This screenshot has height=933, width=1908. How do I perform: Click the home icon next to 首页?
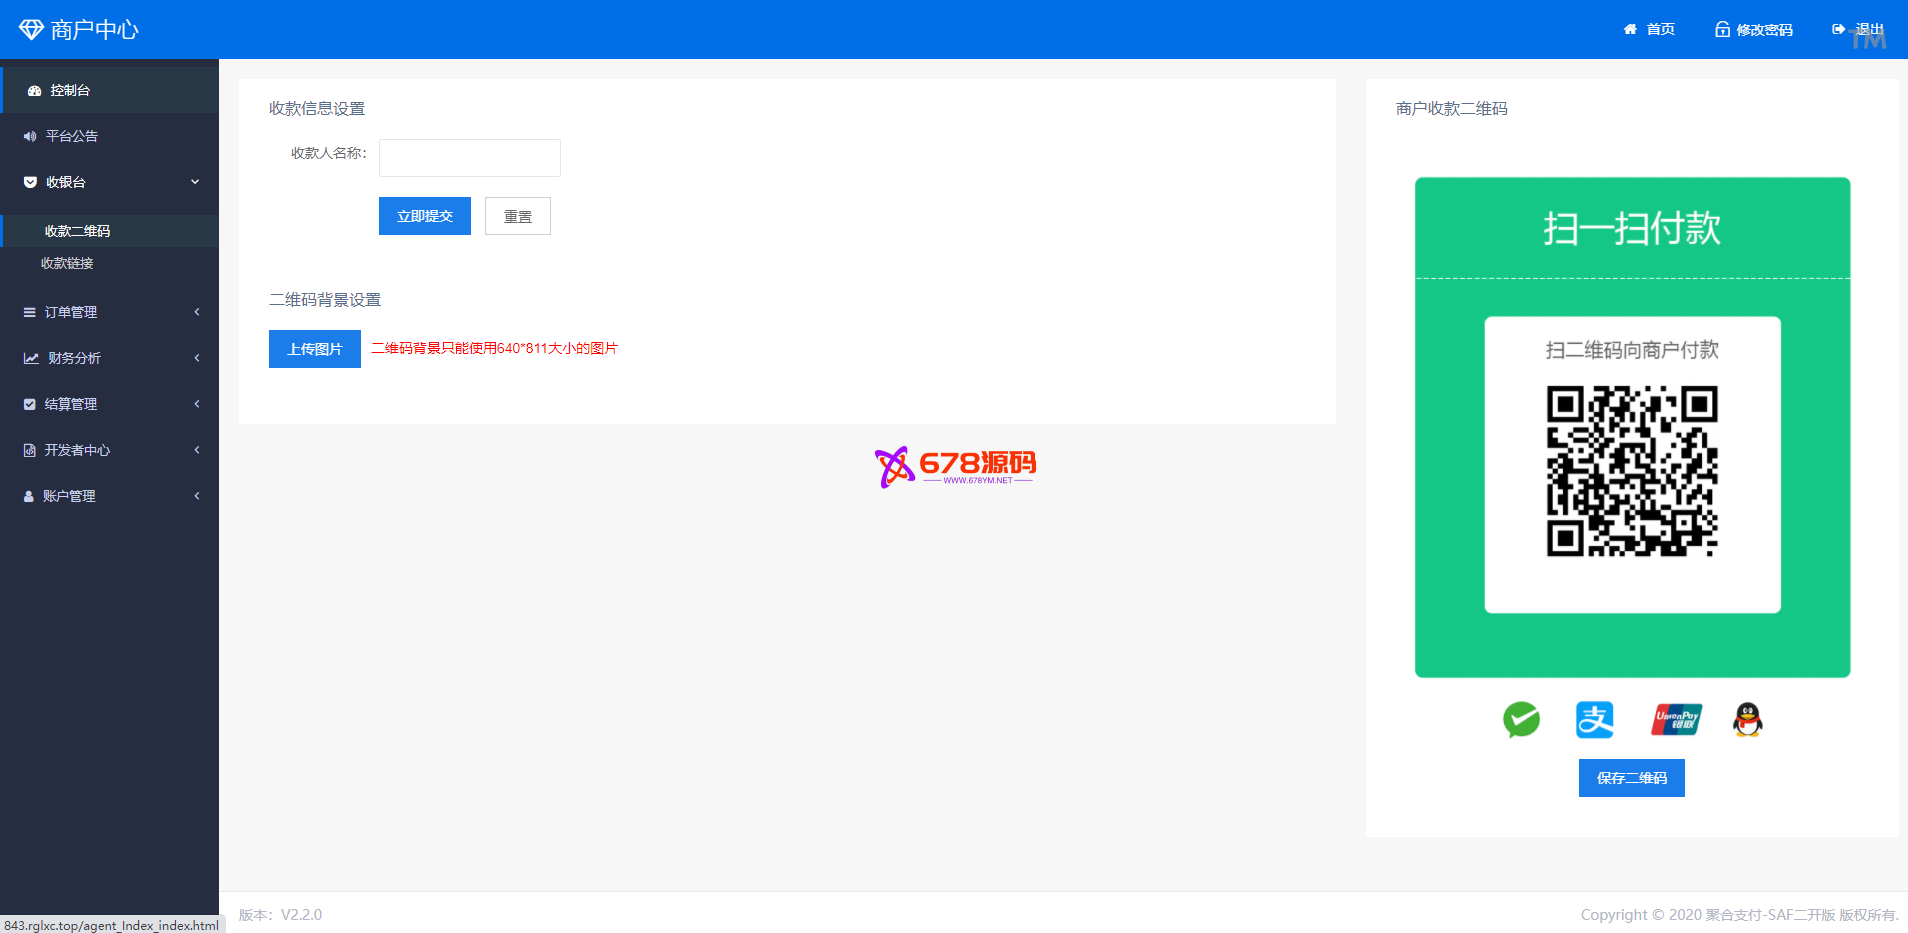tap(1630, 30)
